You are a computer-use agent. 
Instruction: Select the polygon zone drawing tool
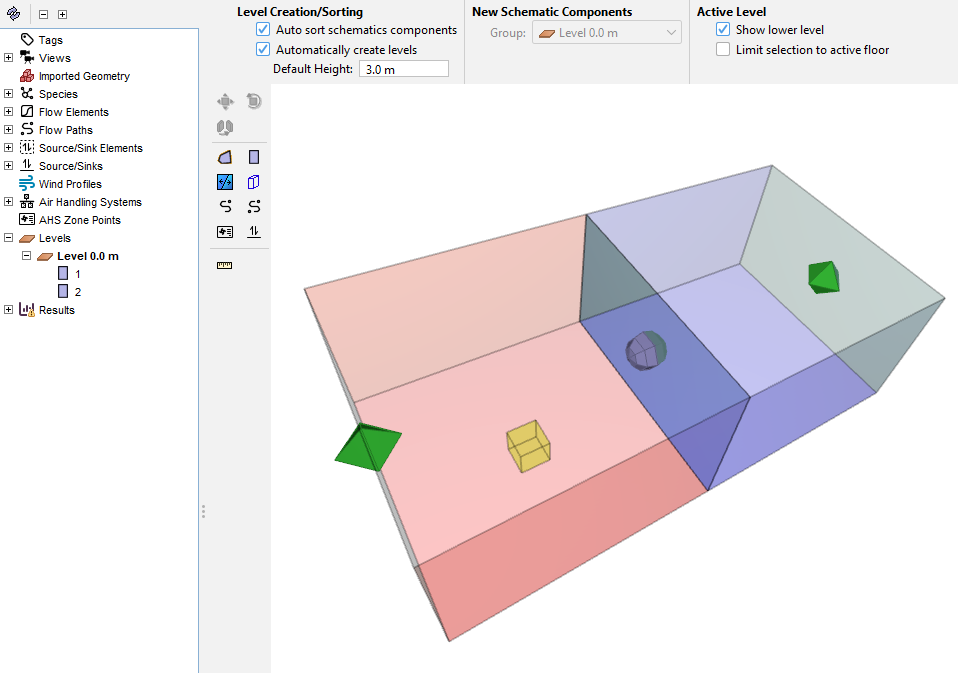225,157
